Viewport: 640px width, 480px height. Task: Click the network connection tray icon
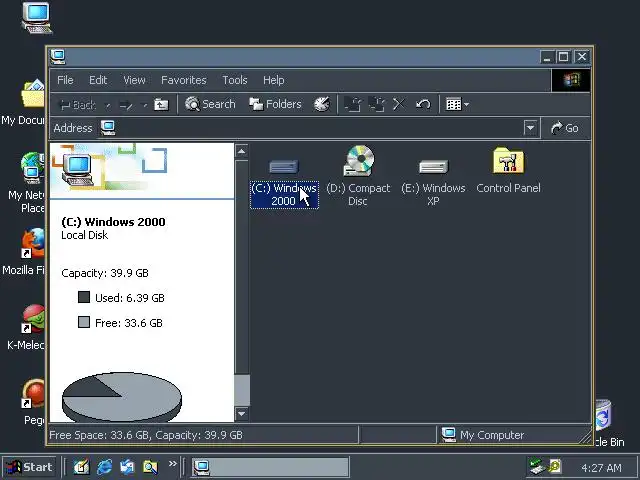pos(537,466)
